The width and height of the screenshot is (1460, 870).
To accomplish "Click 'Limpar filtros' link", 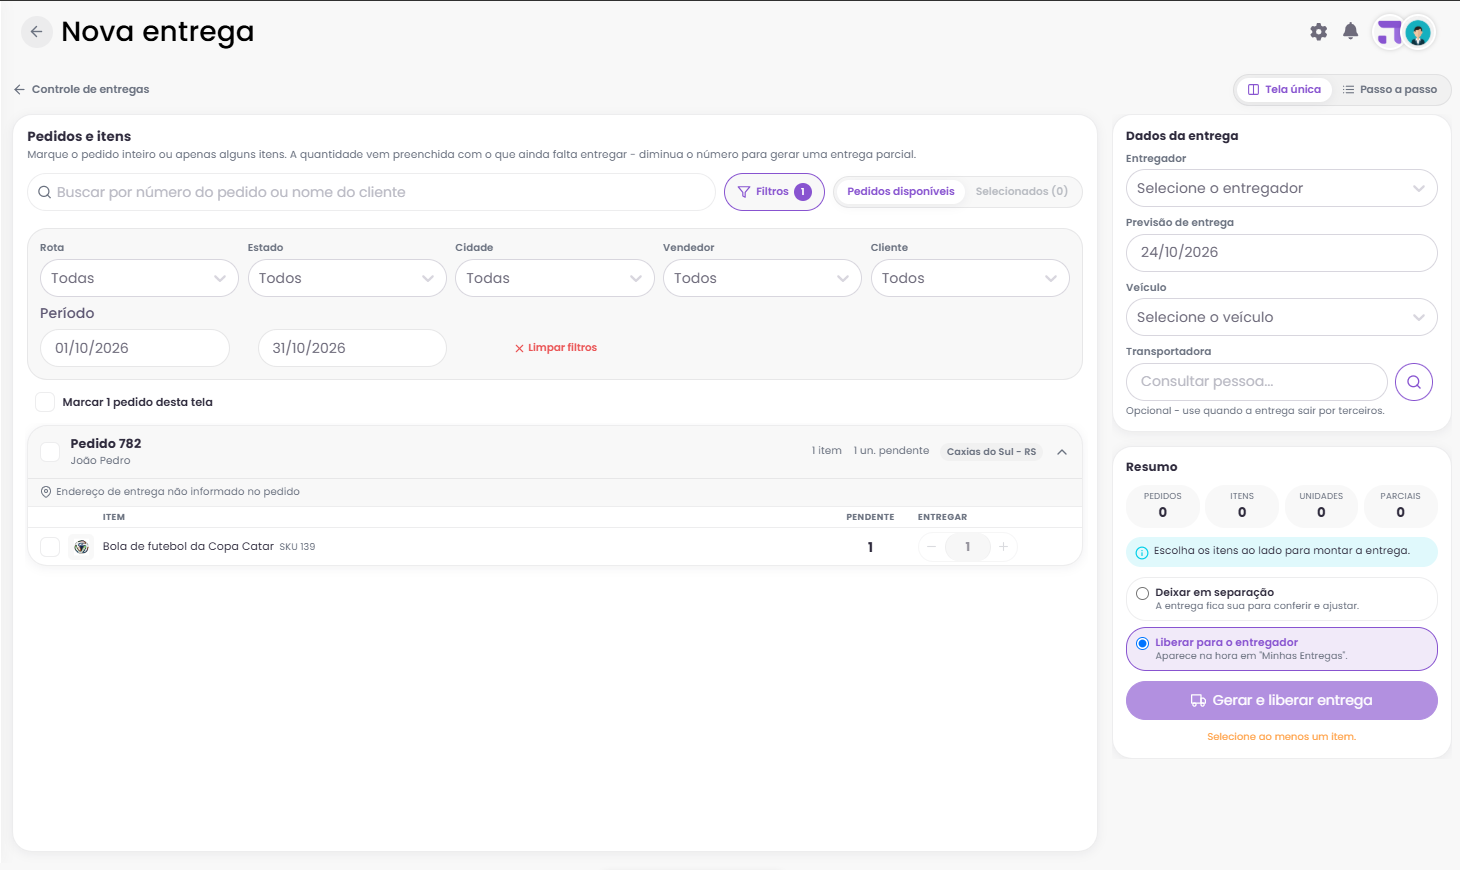I will click(556, 348).
